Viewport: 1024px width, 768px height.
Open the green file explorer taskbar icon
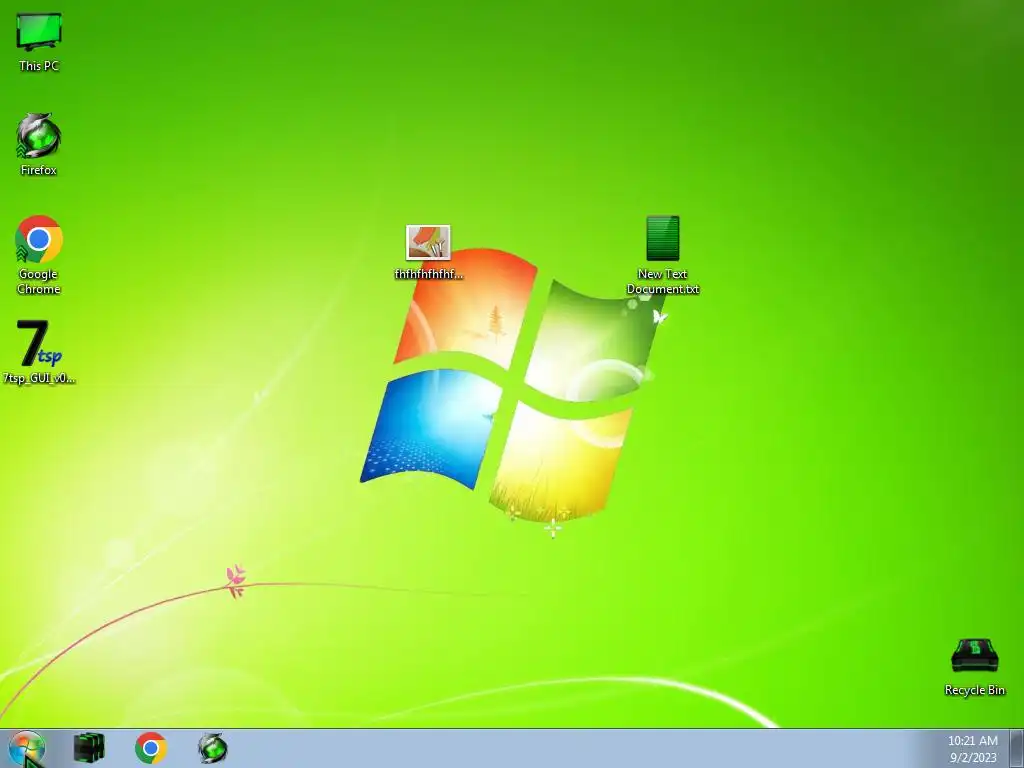point(89,748)
